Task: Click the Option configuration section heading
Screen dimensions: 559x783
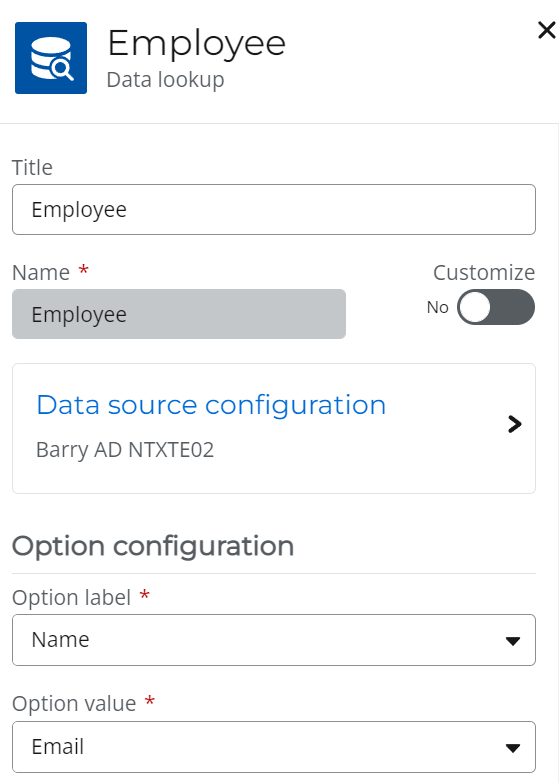Action: 153,546
